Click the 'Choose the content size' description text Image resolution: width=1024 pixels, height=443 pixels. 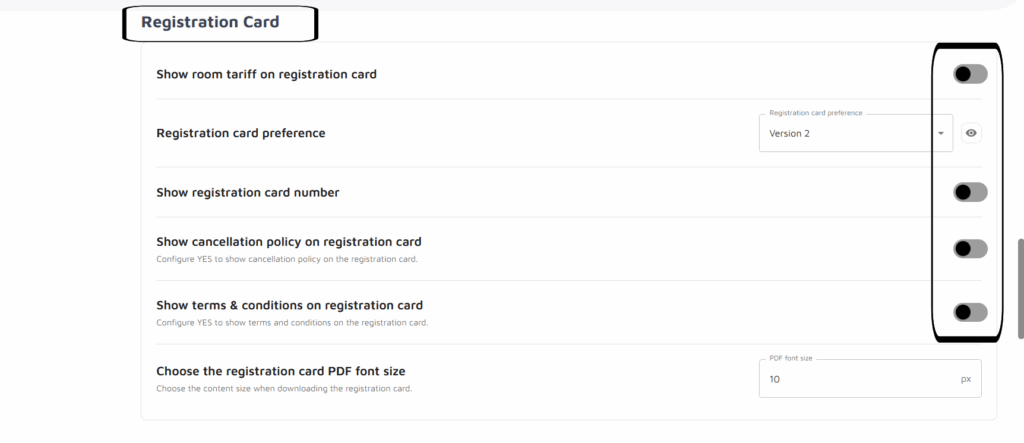click(284, 388)
